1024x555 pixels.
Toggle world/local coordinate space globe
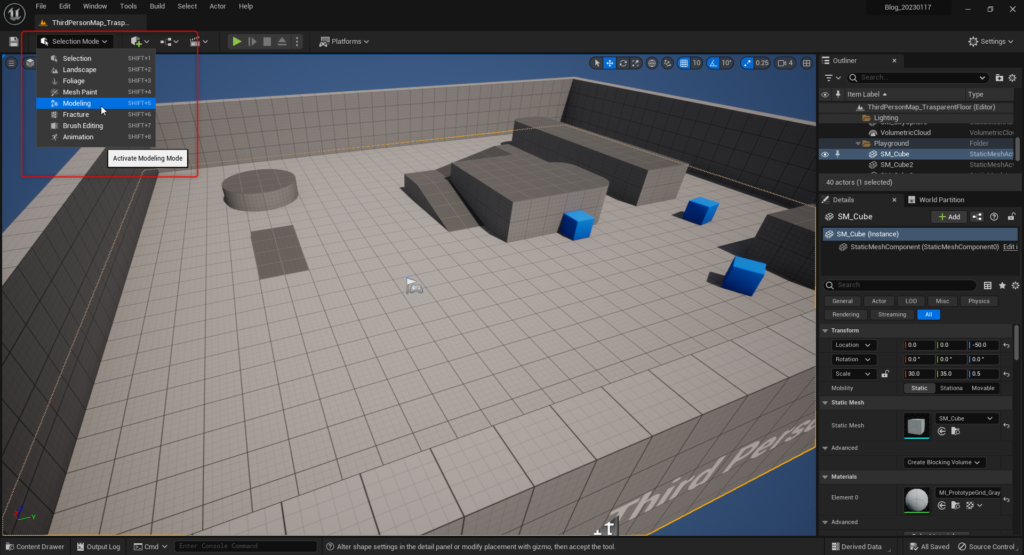[x=652, y=63]
